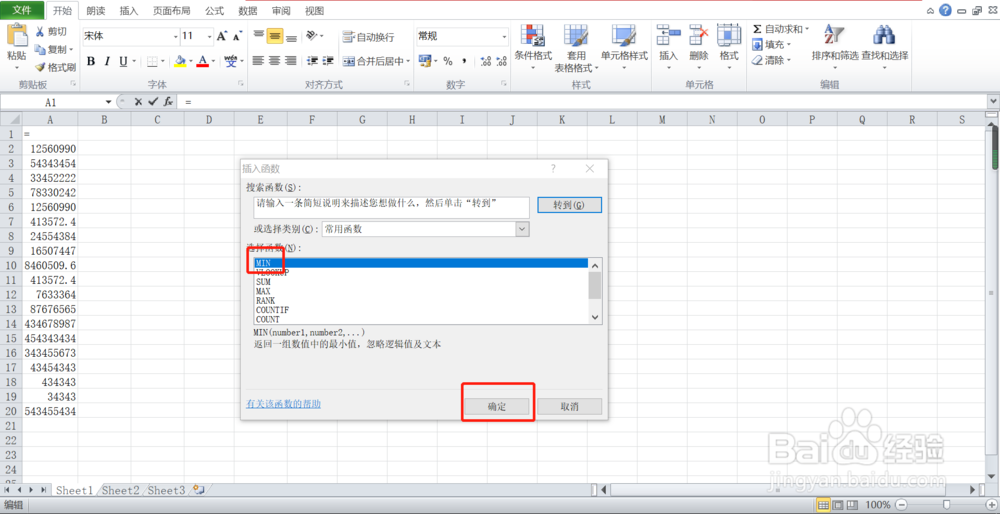Click the text orientation icon
This screenshot has width=1000, height=514.
point(311,36)
